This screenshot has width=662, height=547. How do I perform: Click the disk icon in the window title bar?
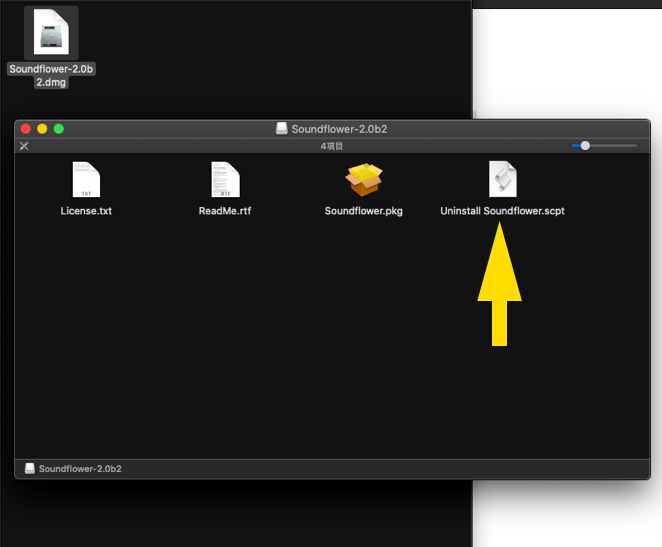pyautogui.click(x=282, y=128)
